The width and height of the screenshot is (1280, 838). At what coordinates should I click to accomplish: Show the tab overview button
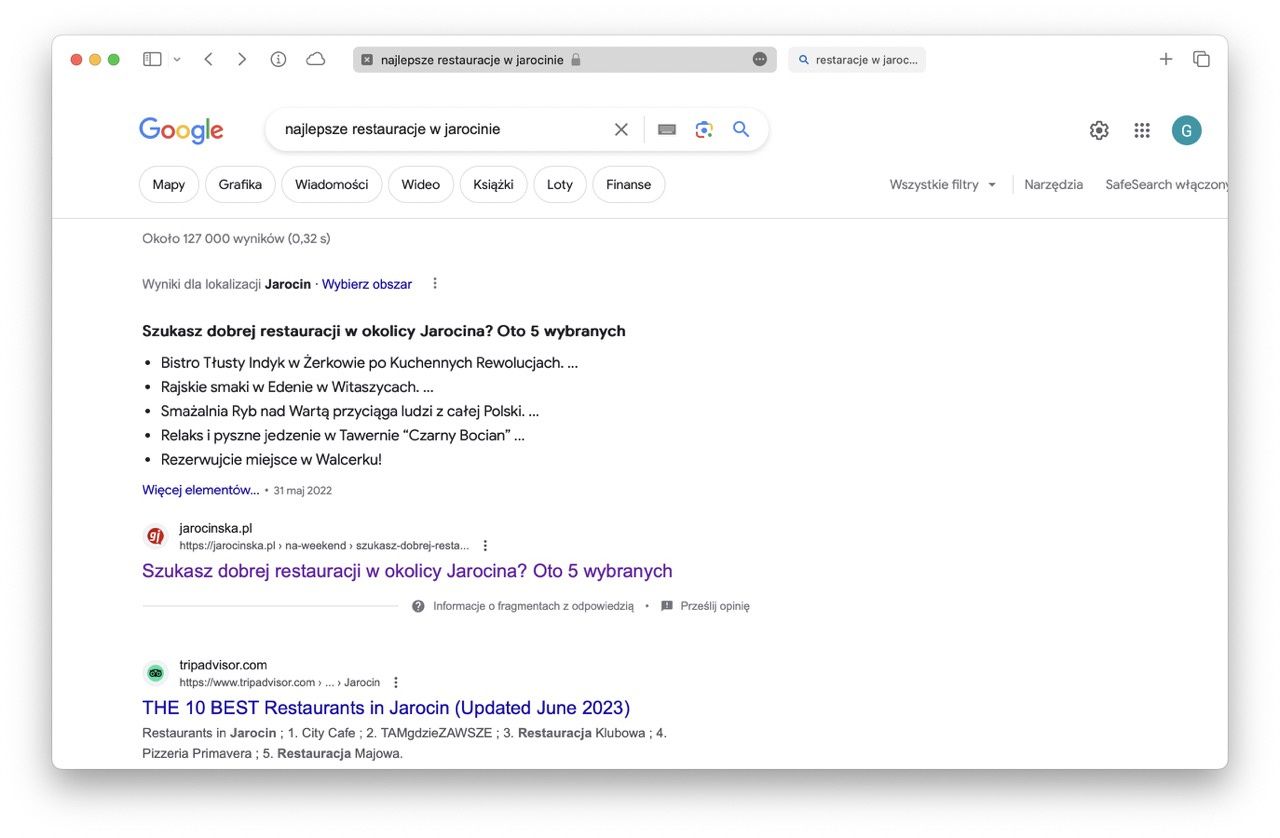pyautogui.click(x=1202, y=60)
